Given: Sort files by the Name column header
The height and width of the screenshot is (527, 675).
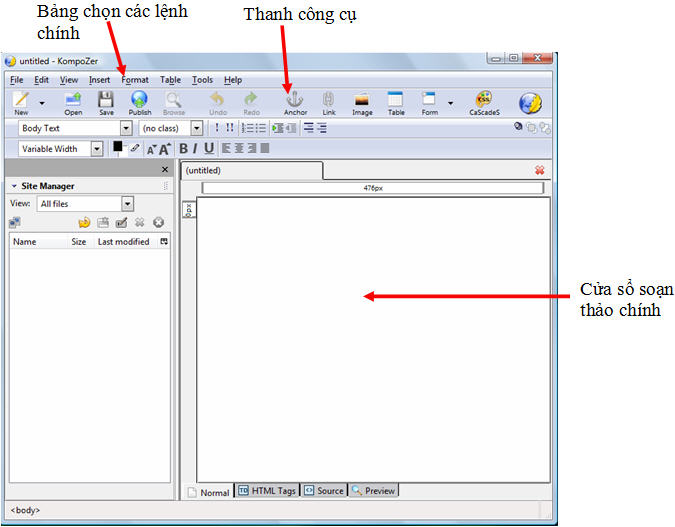Looking at the screenshot, I should (38, 242).
